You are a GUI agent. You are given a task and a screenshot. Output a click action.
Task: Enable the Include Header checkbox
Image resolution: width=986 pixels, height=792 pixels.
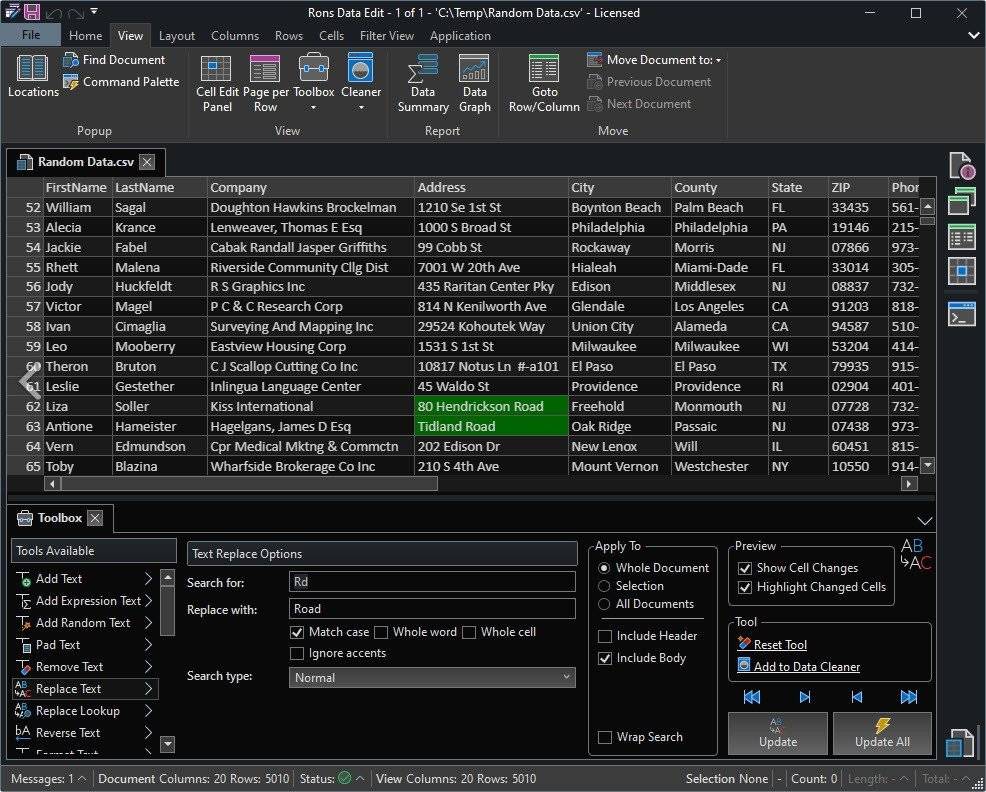[605, 636]
